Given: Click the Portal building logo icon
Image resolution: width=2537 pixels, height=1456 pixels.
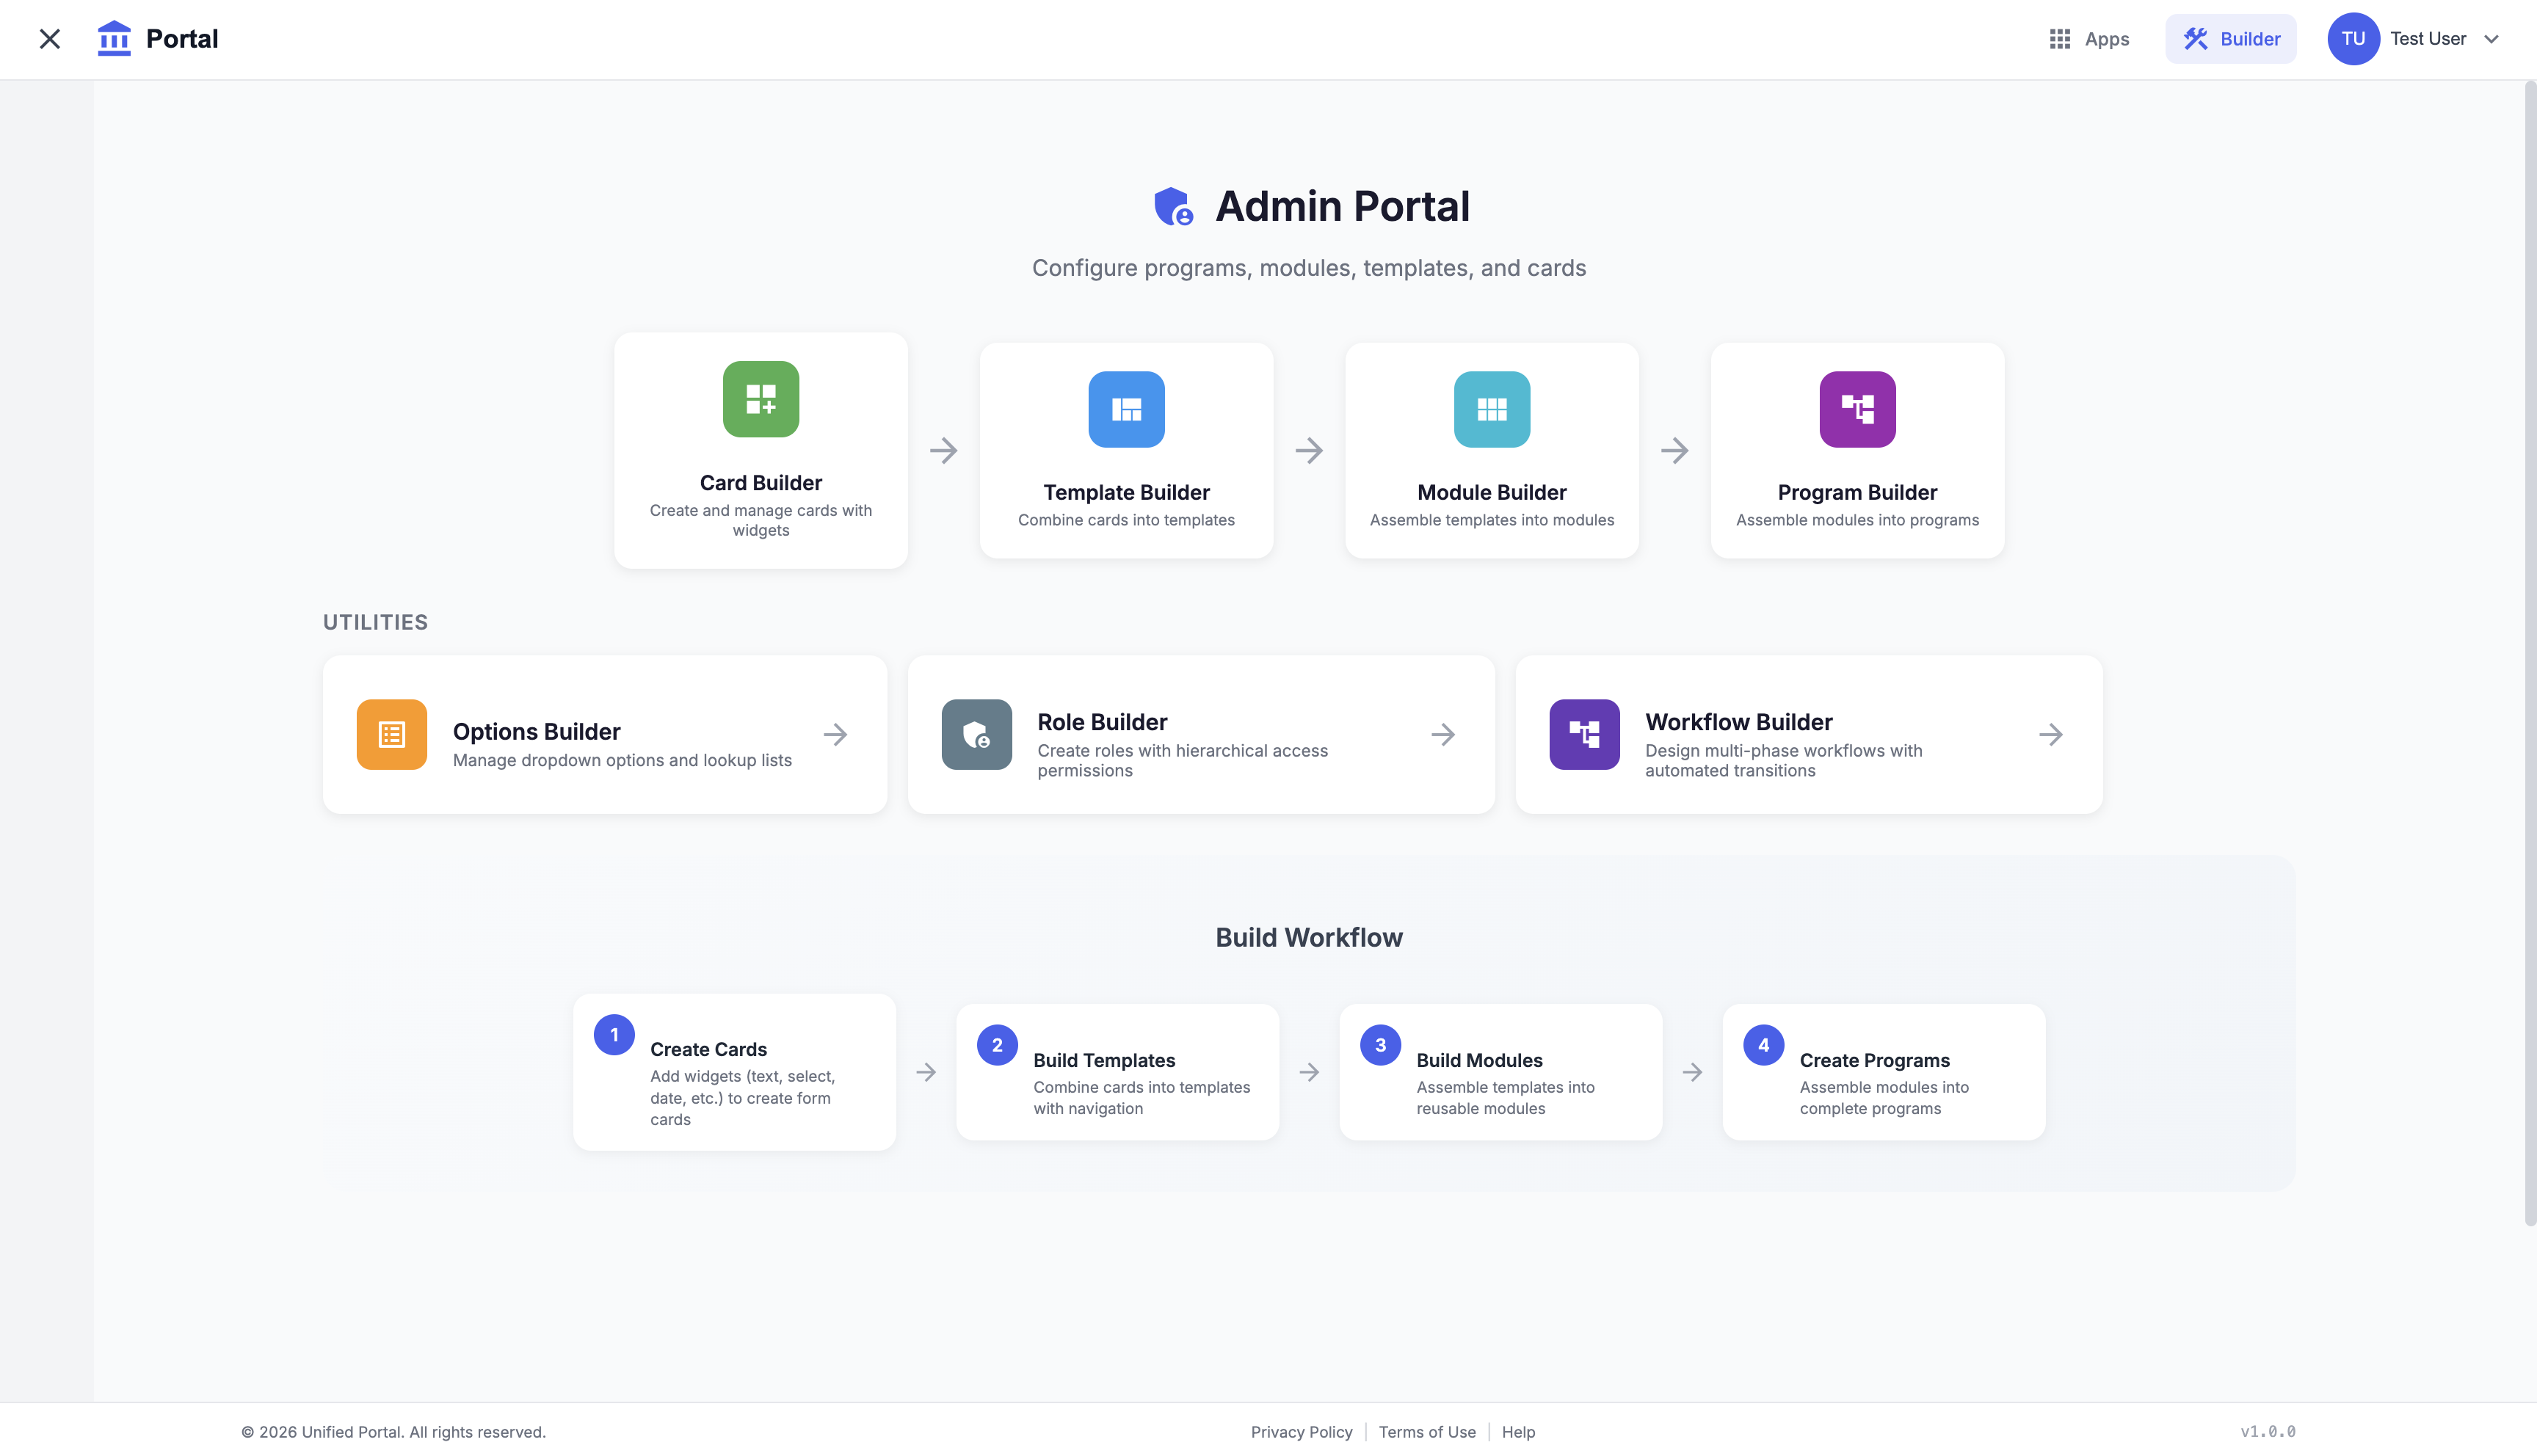Looking at the screenshot, I should (x=114, y=39).
